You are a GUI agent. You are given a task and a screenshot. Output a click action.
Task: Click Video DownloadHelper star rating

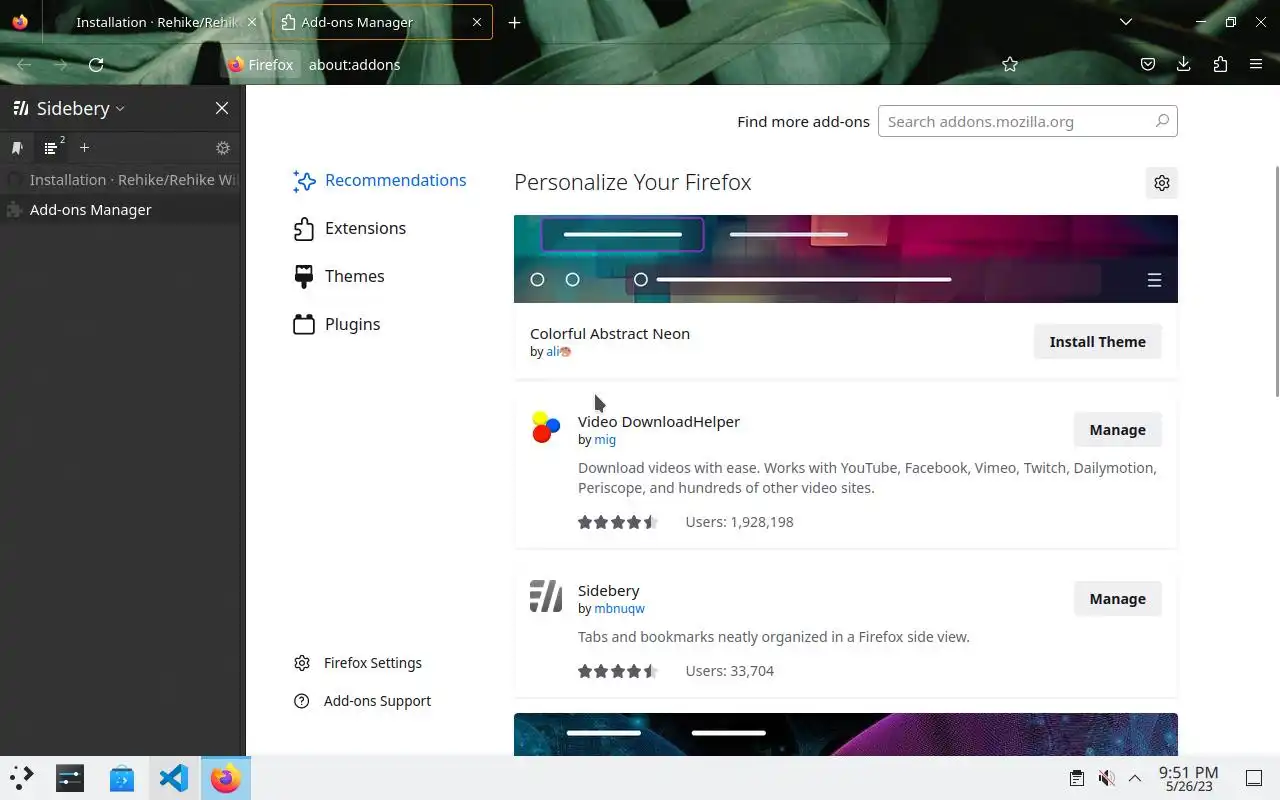pos(618,522)
